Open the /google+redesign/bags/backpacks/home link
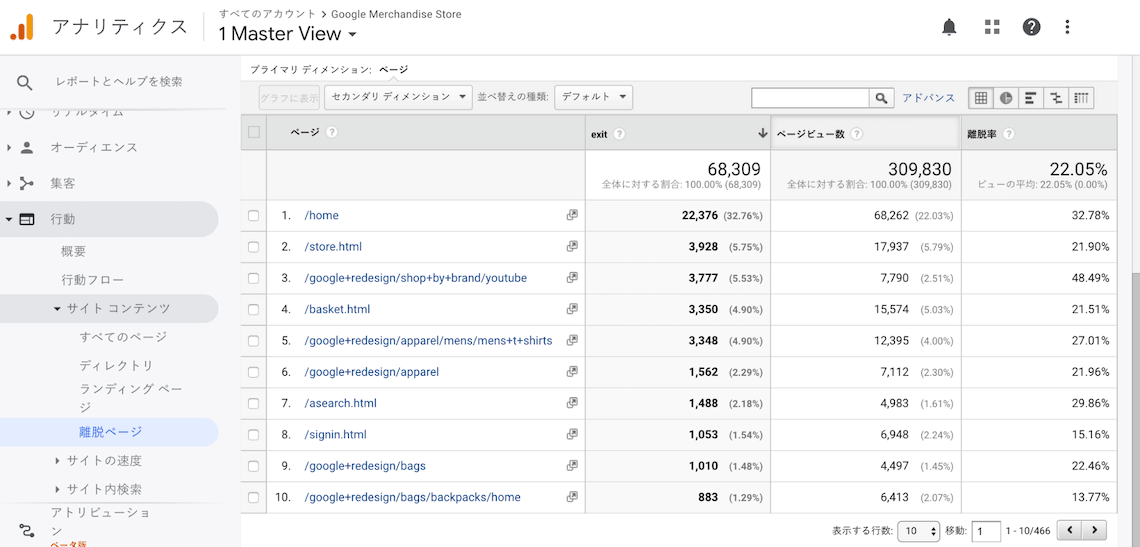Image resolution: width=1140 pixels, height=547 pixels. click(412, 497)
